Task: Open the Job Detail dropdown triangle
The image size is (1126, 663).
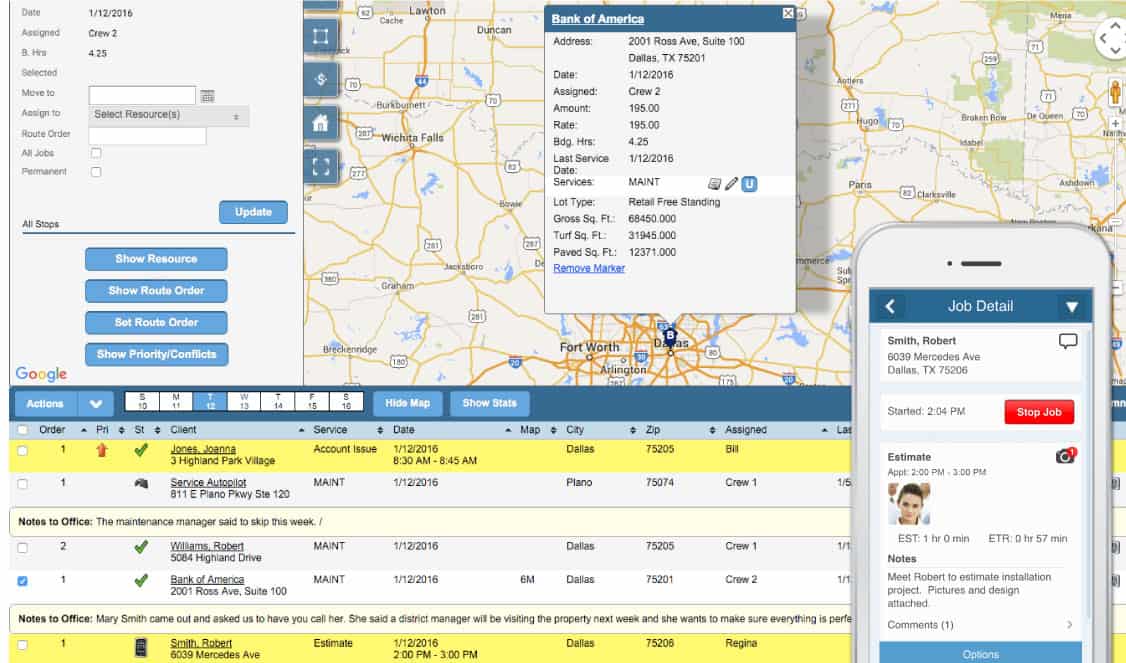Action: tap(1072, 307)
